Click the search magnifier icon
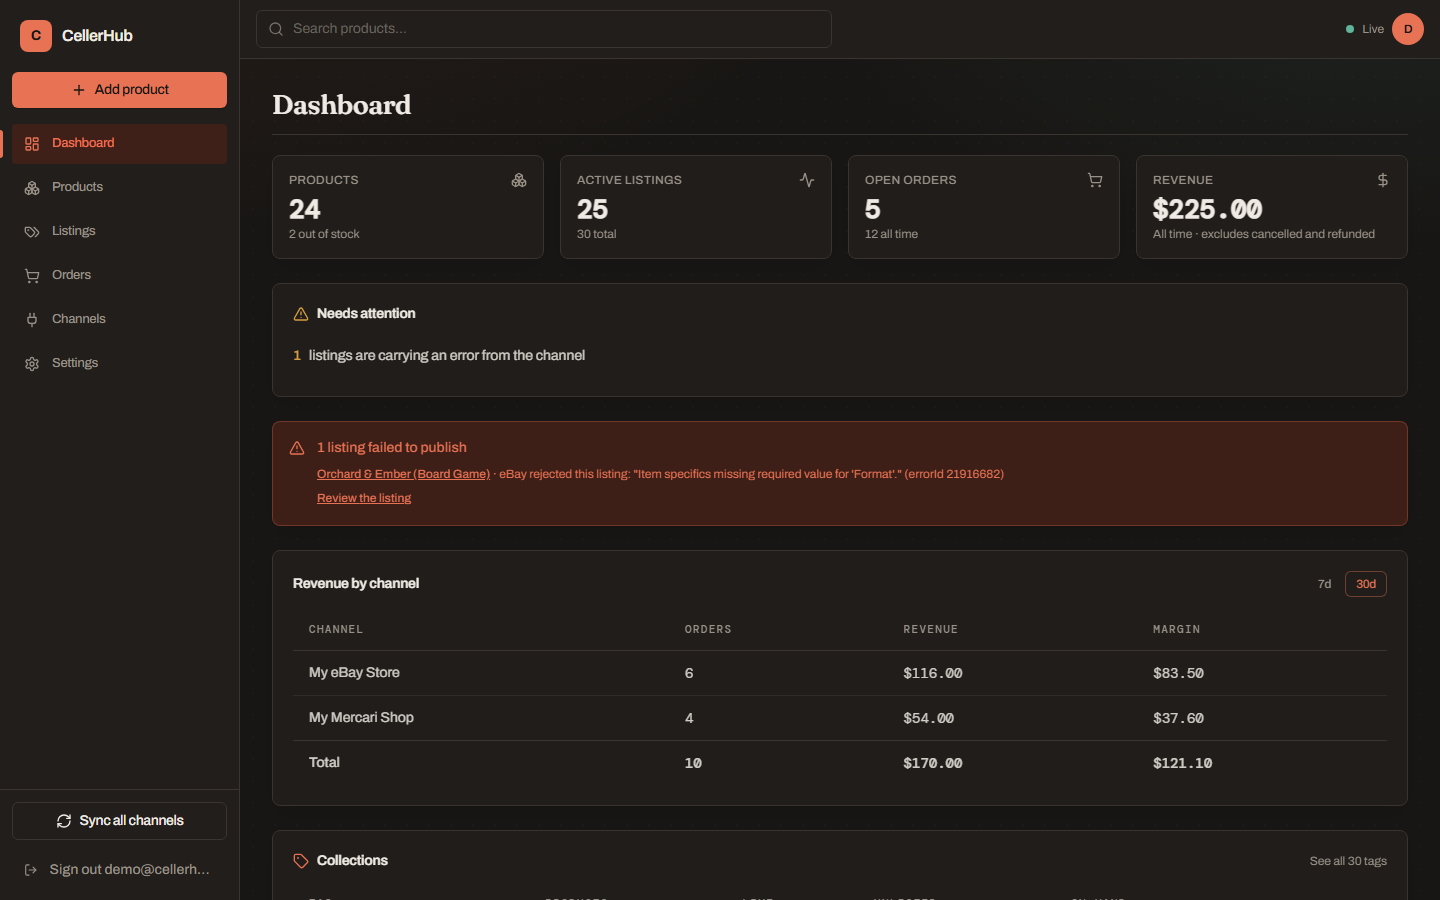This screenshot has height=900, width=1440. [276, 29]
